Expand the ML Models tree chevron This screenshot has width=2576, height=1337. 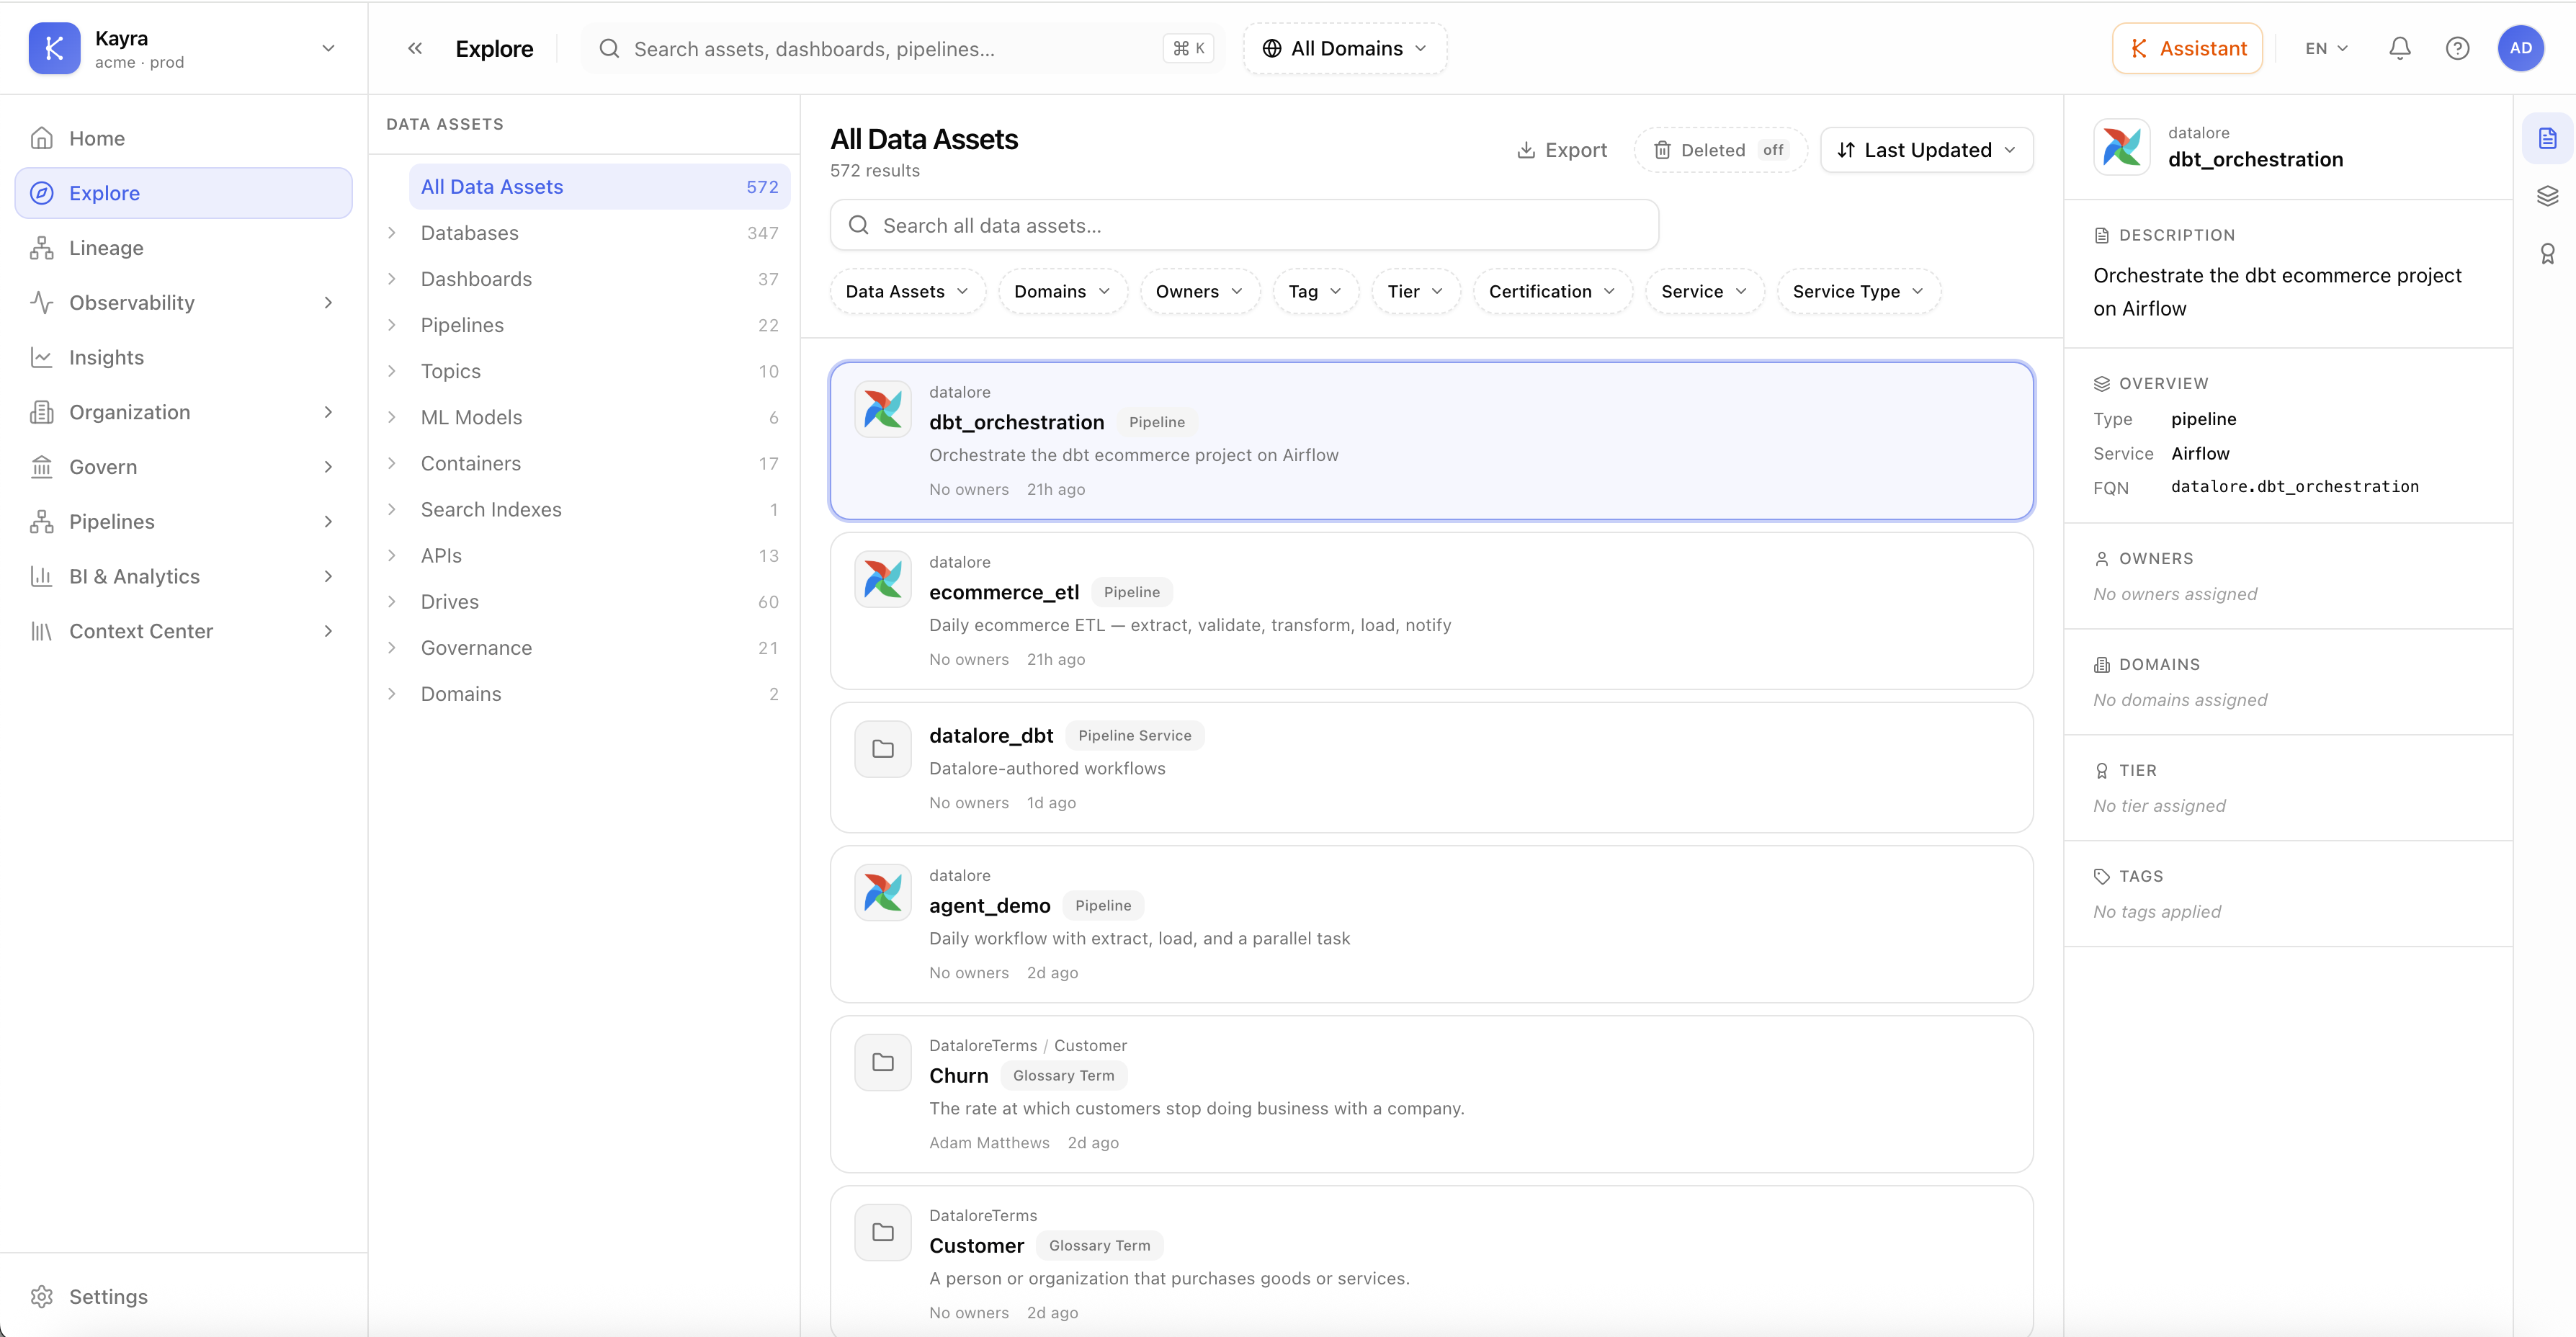(x=392, y=417)
